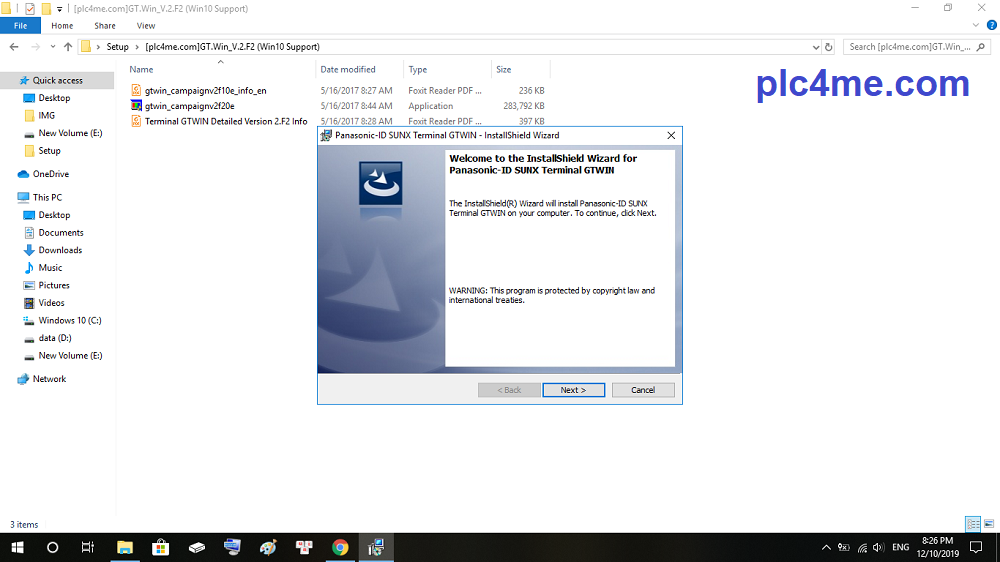Viewport: 1000px width, 562px height.
Task: Switch to large icons view layout
Action: pos(989,524)
